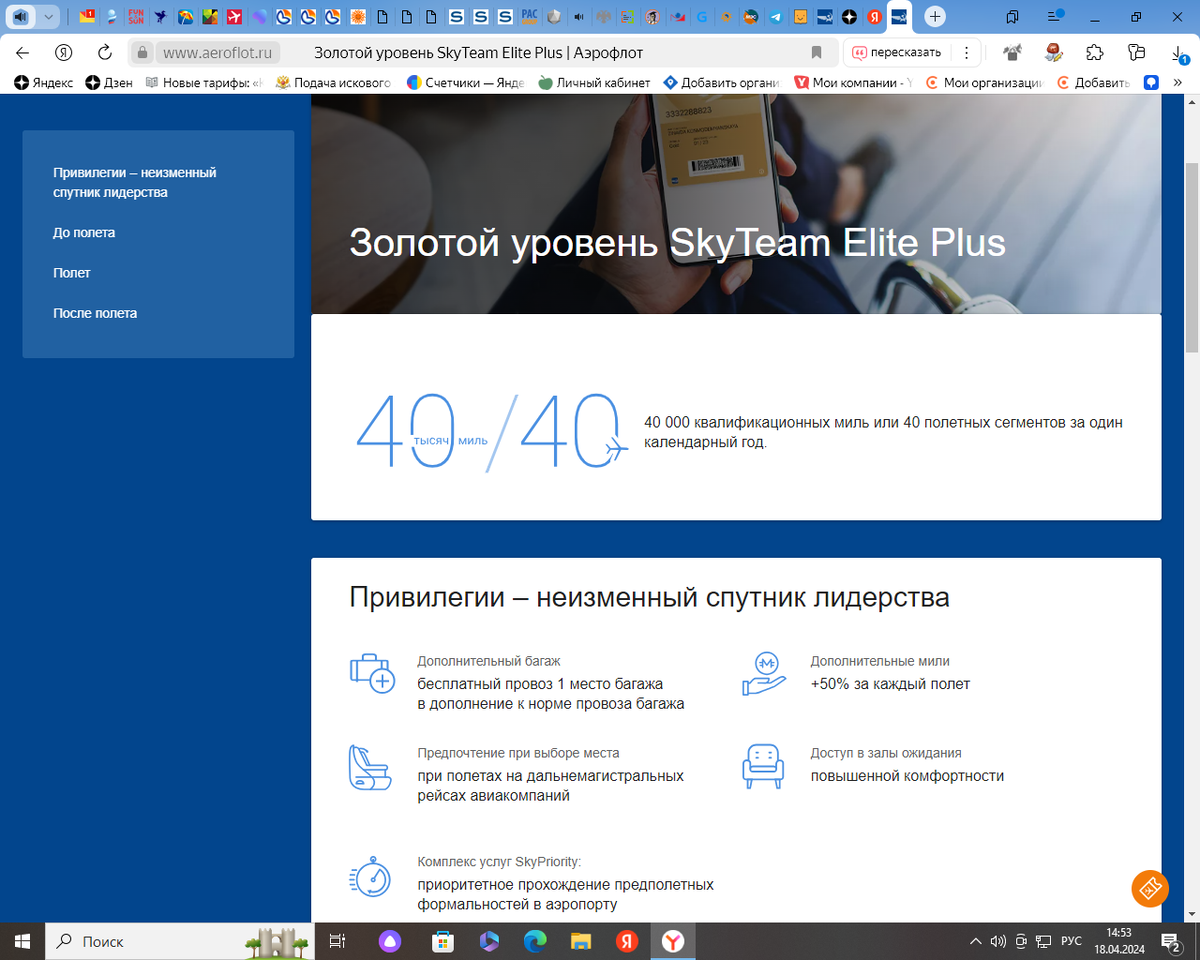This screenshot has height=960, width=1200.
Task: Reload the Aeroflot page
Action: 104,53
